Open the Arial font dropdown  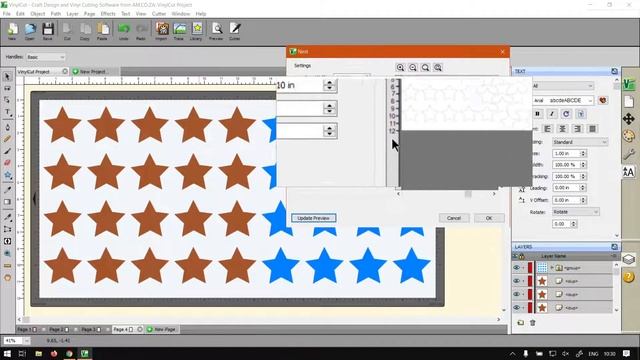(562, 100)
